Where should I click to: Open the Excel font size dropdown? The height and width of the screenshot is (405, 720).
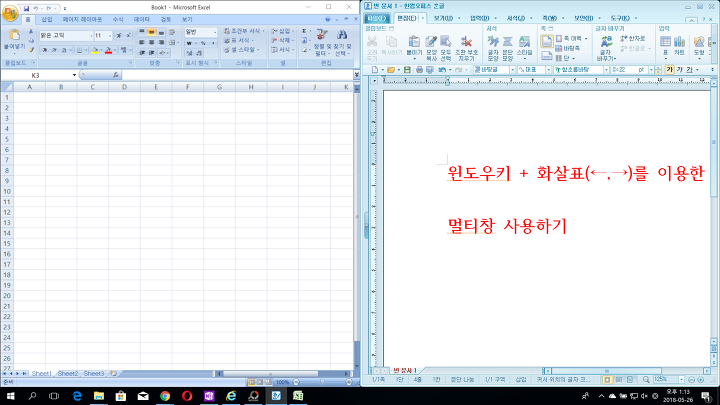110,35
